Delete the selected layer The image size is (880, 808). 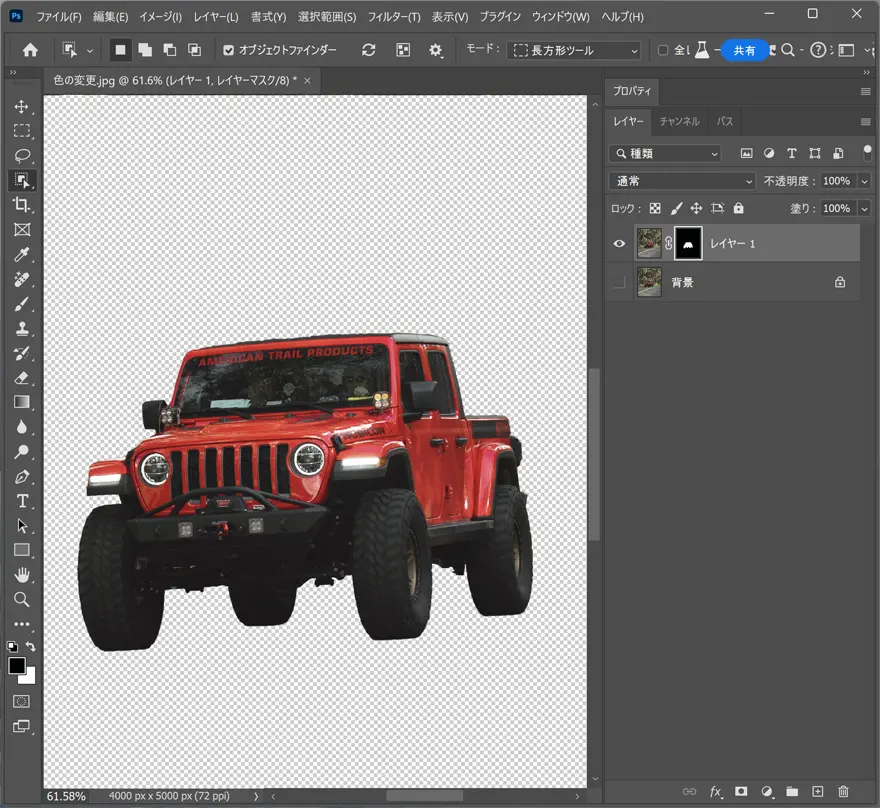click(843, 791)
